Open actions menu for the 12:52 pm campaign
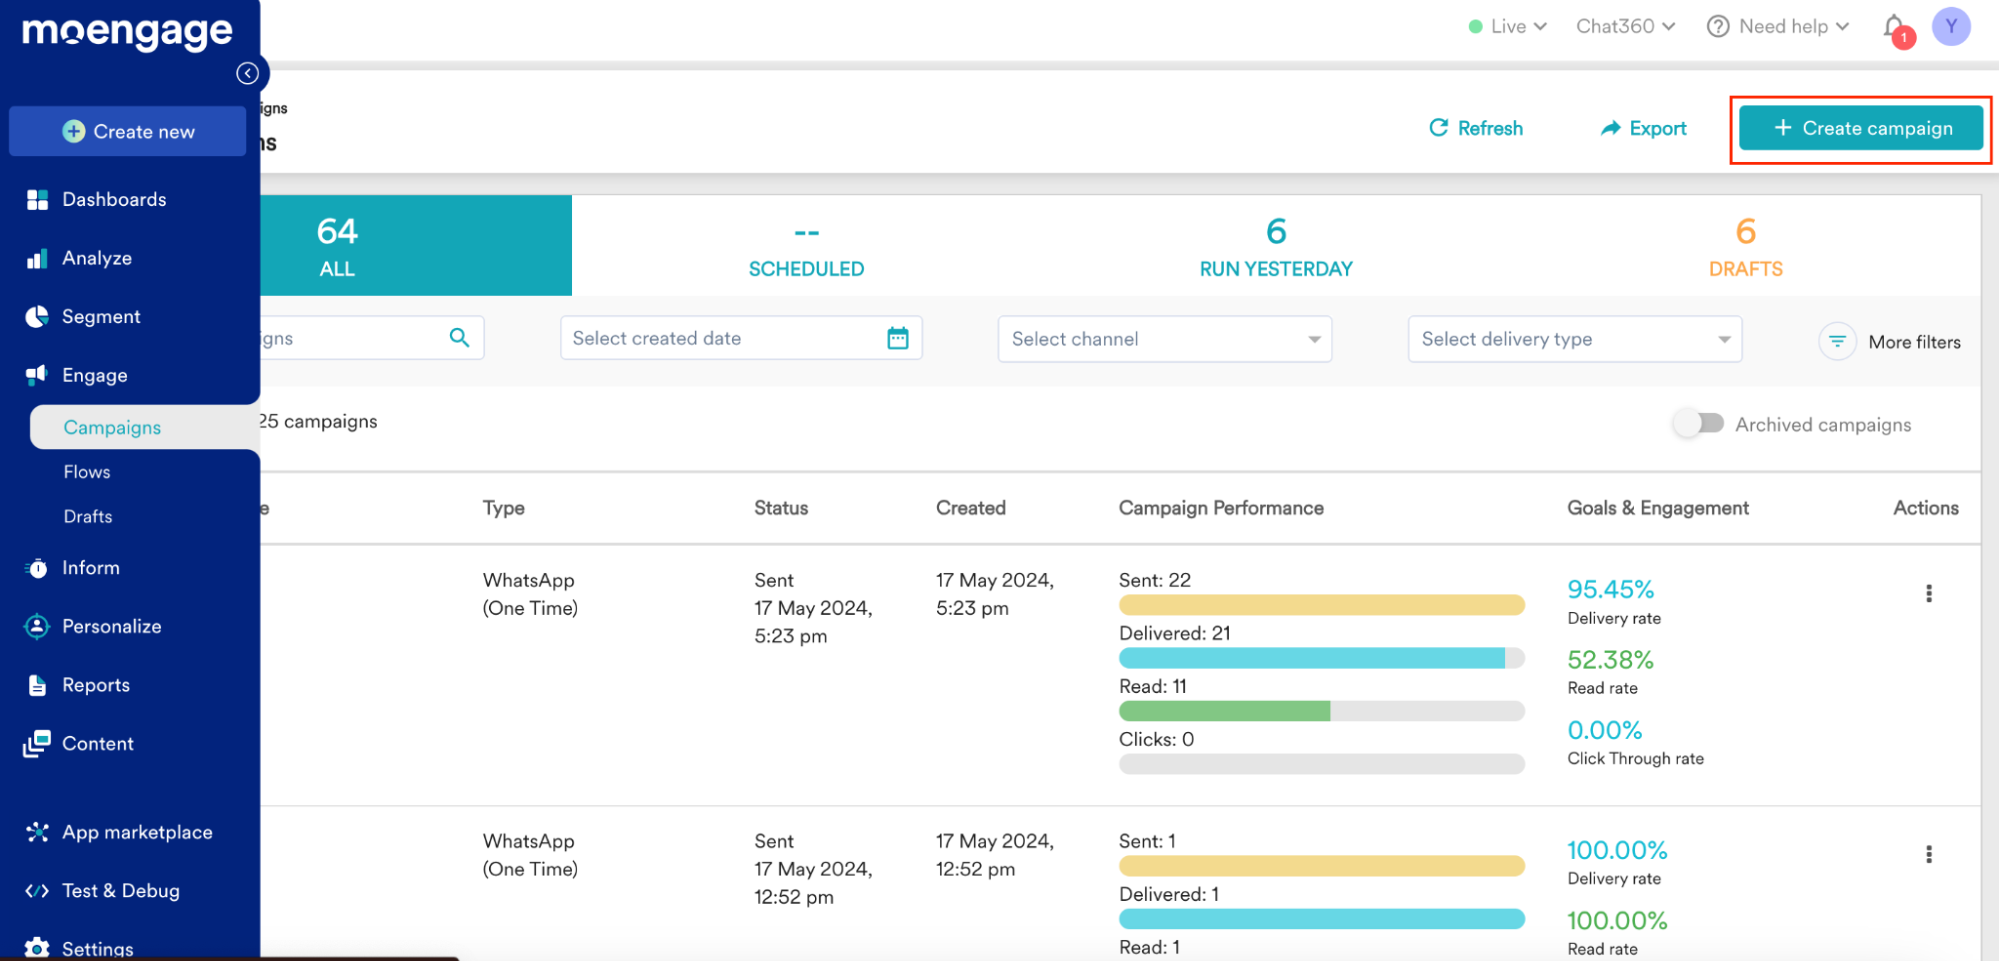This screenshot has width=1999, height=962. pos(1929,854)
